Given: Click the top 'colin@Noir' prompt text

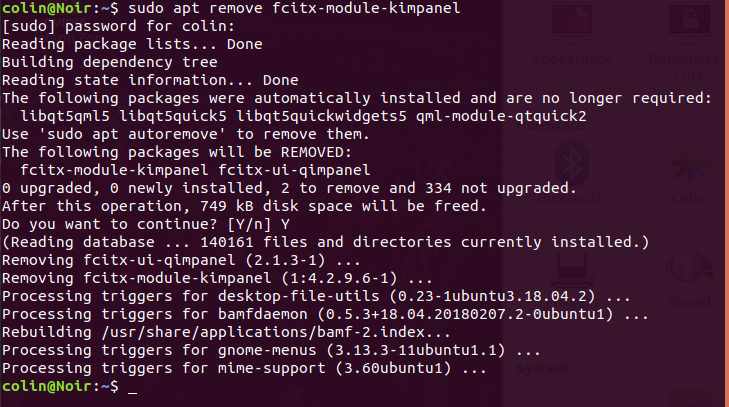Looking at the screenshot, I should (46, 8).
